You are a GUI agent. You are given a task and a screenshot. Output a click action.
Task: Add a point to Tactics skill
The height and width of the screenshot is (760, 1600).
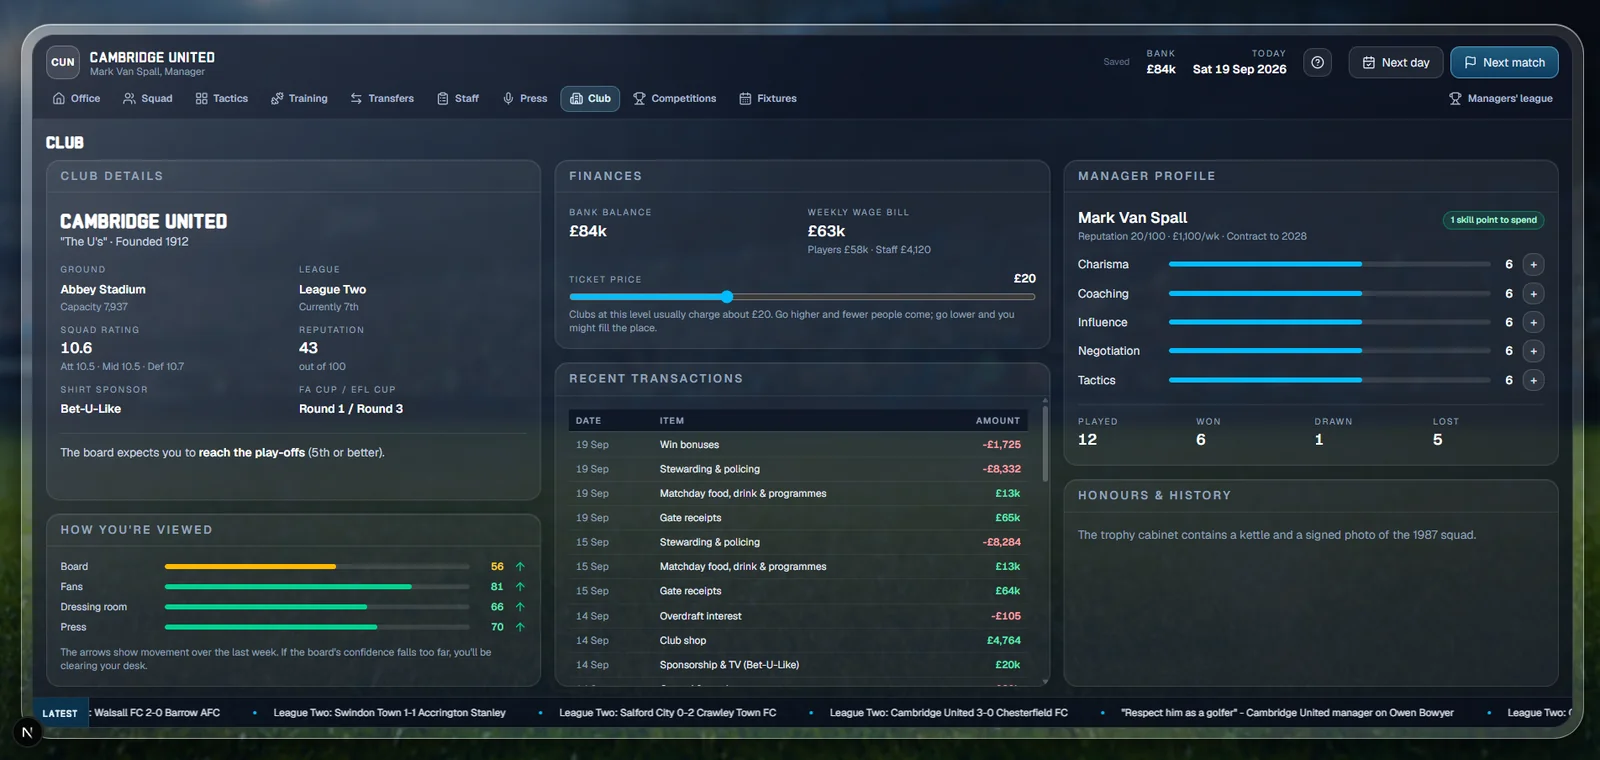1533,380
